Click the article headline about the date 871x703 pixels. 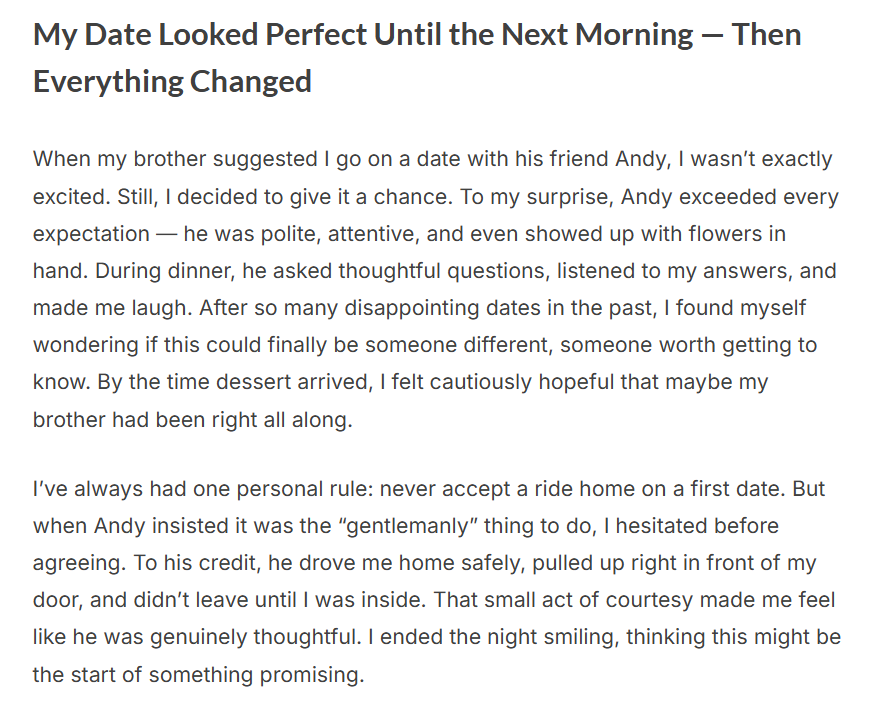click(417, 58)
